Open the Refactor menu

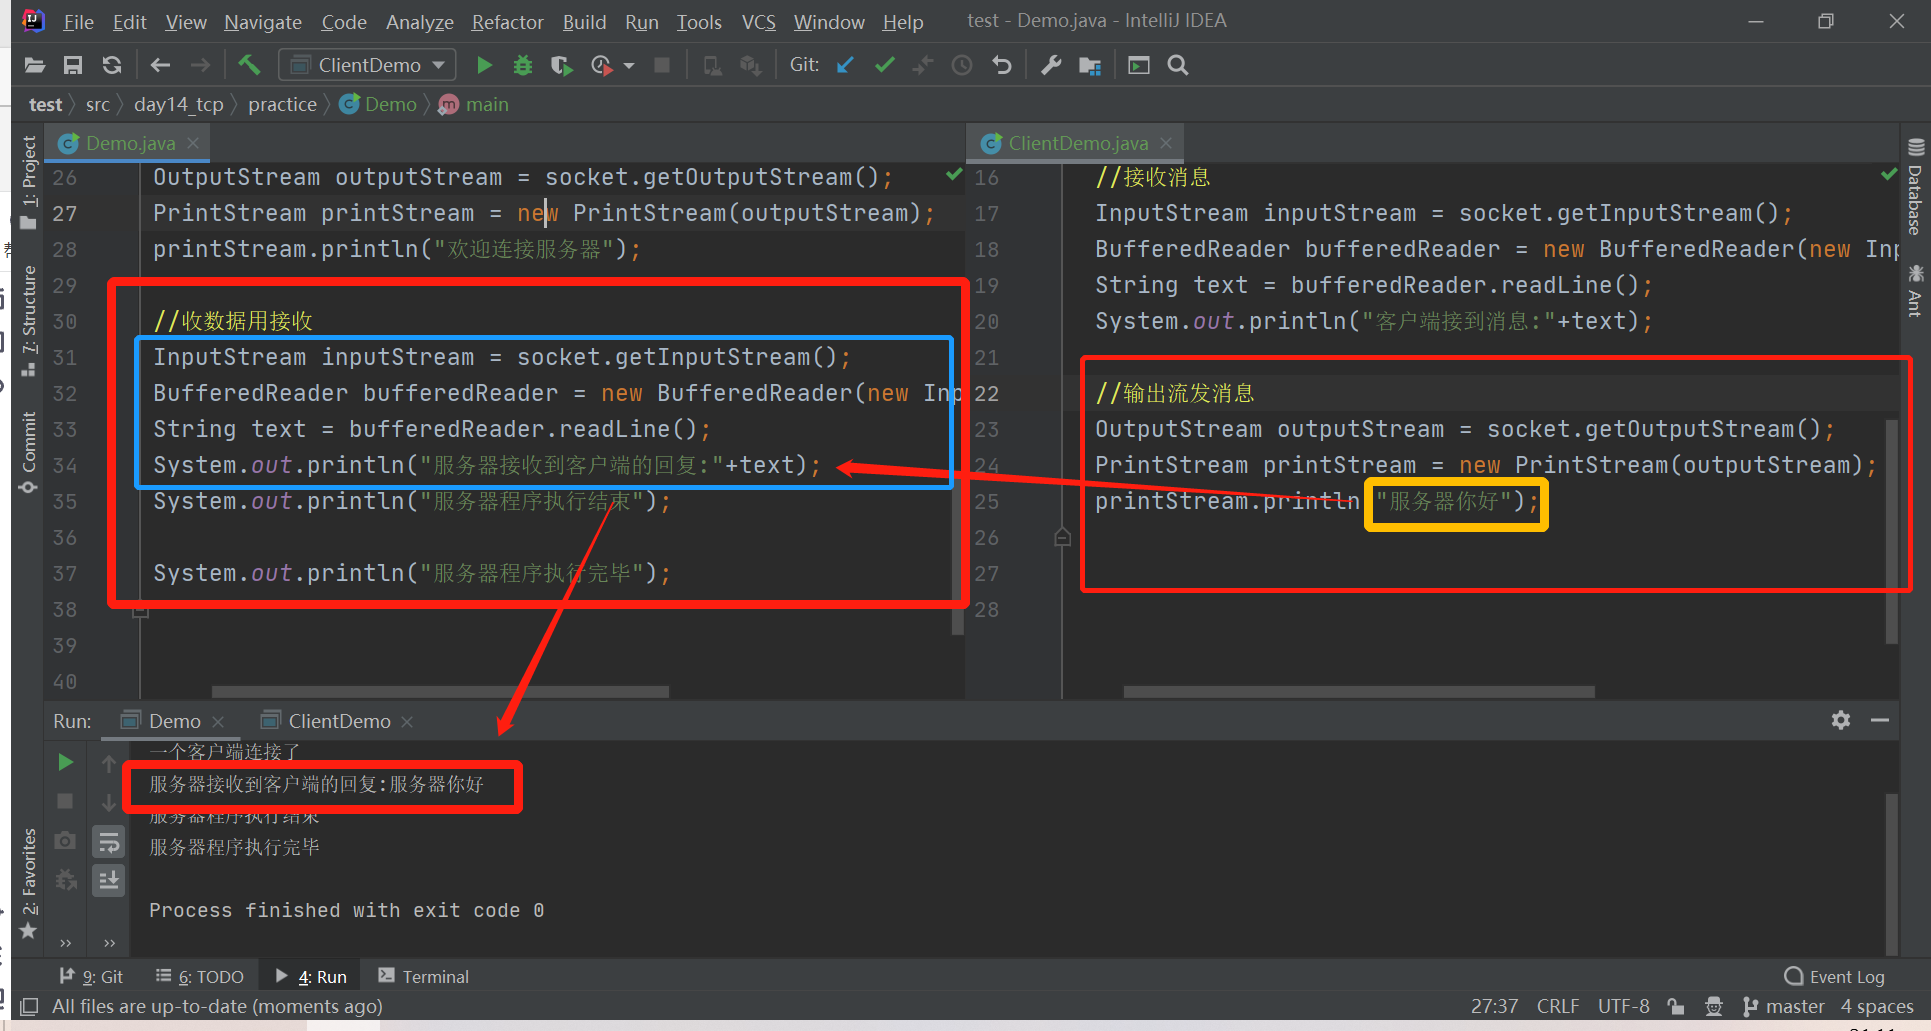507,22
